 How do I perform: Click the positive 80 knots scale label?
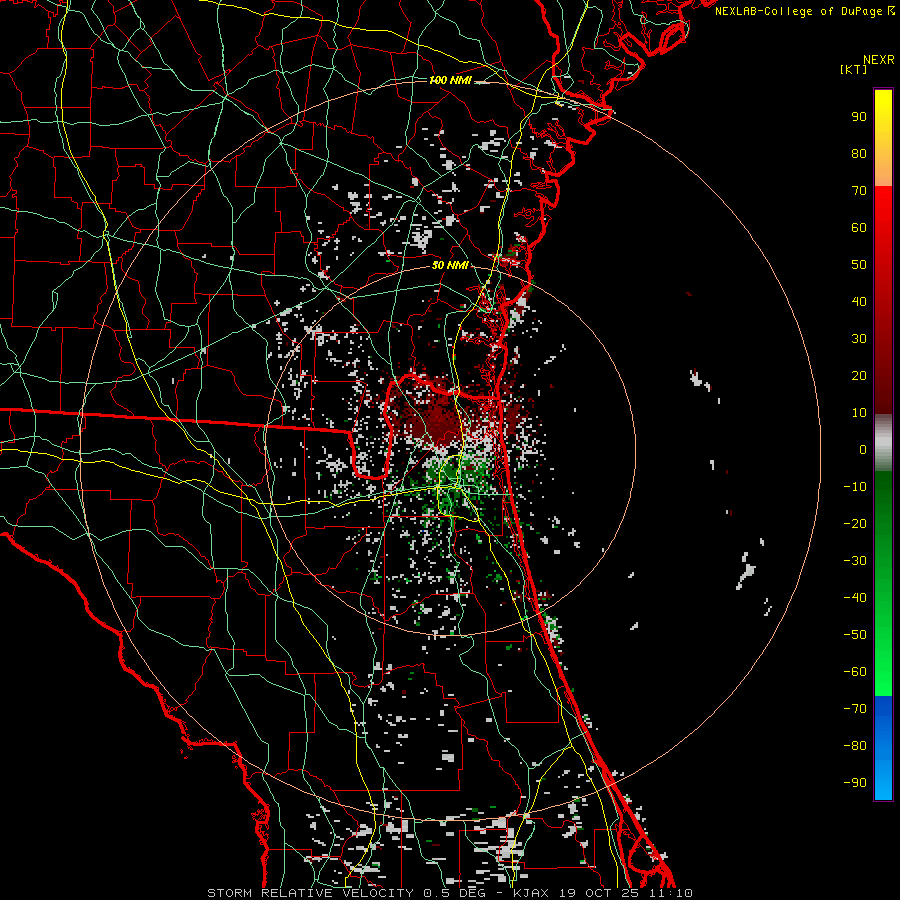[x=859, y=153]
